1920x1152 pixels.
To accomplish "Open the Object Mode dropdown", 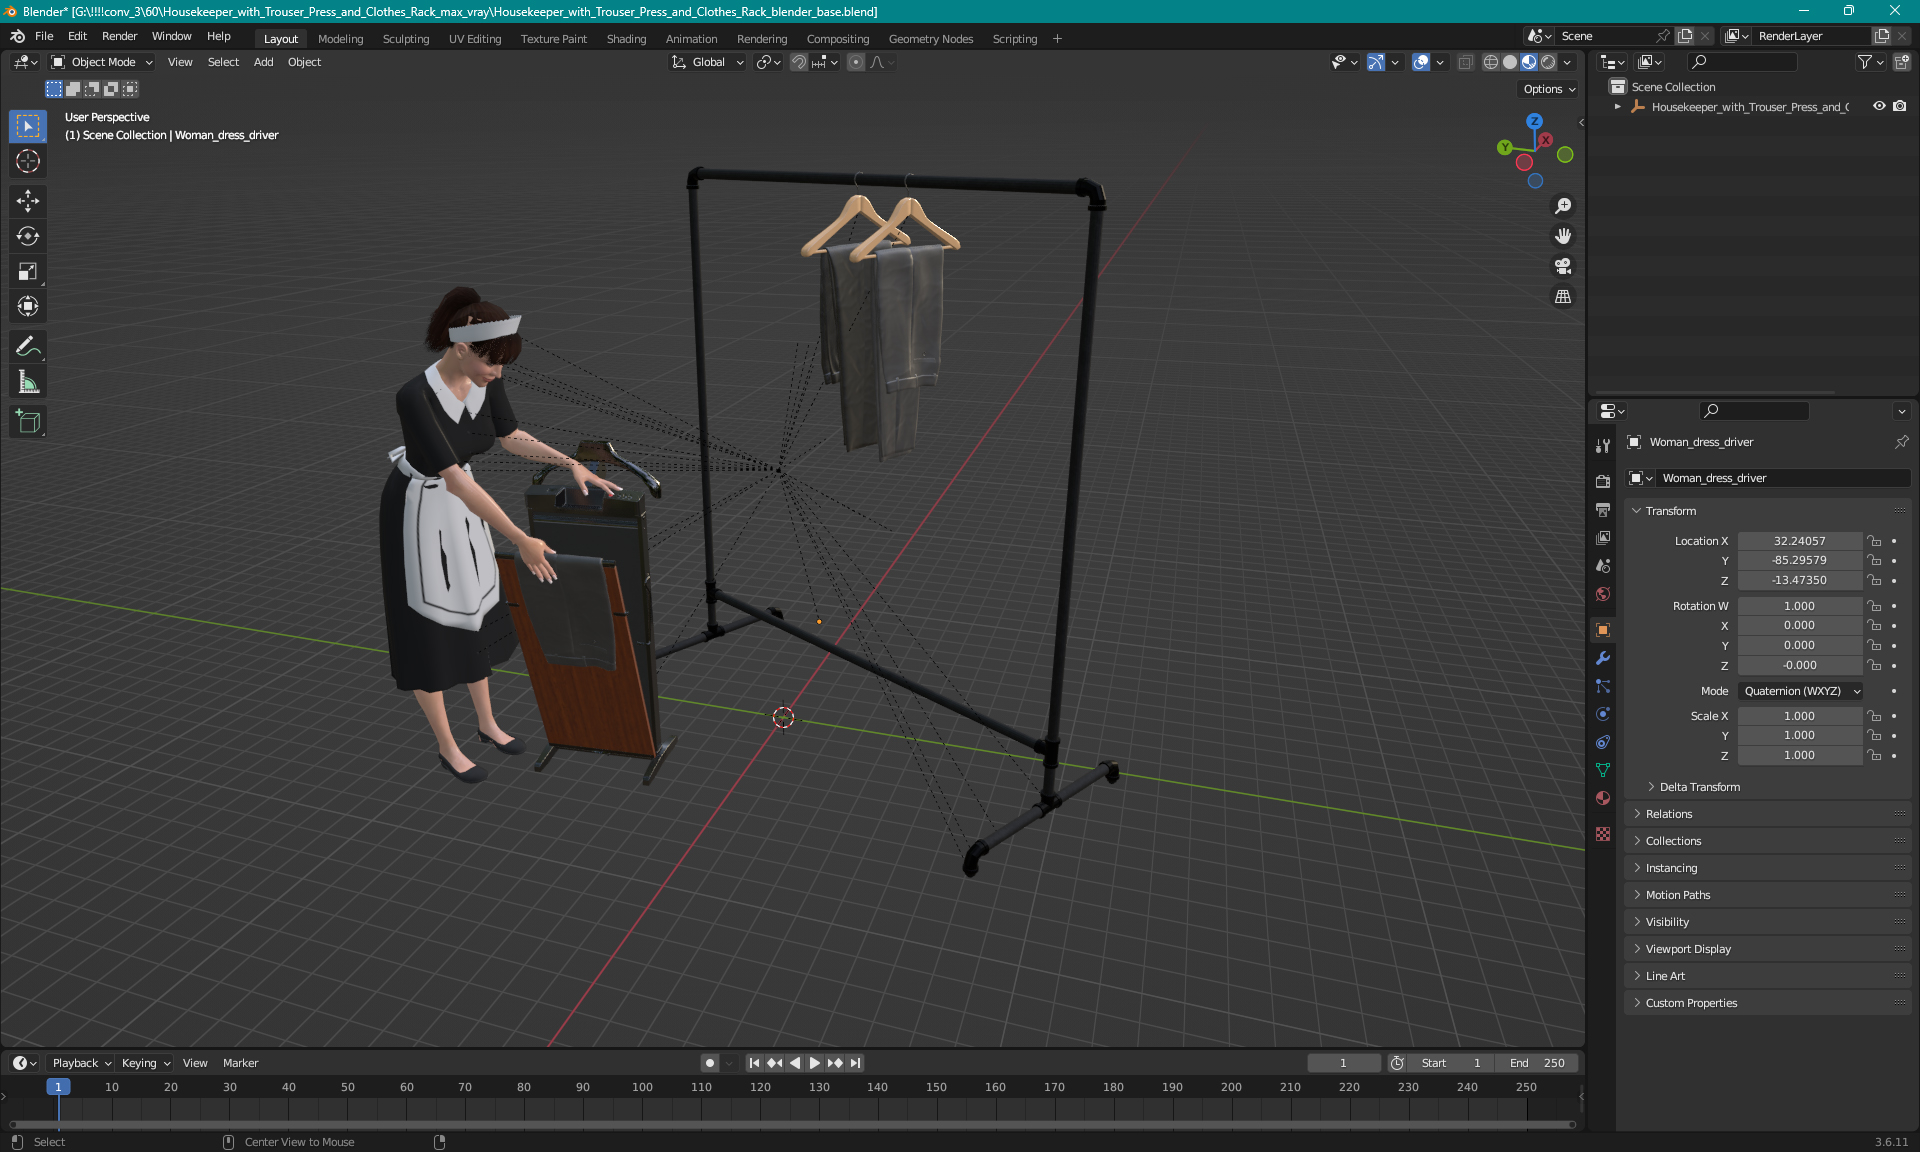I will pos(102,62).
